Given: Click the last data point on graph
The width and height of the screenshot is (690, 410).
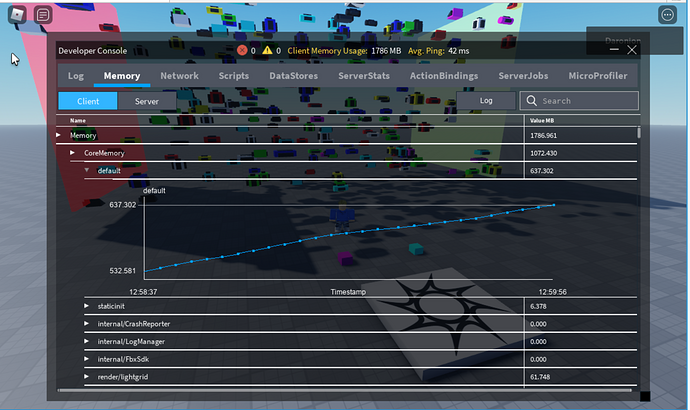Looking at the screenshot, I should (x=554, y=205).
